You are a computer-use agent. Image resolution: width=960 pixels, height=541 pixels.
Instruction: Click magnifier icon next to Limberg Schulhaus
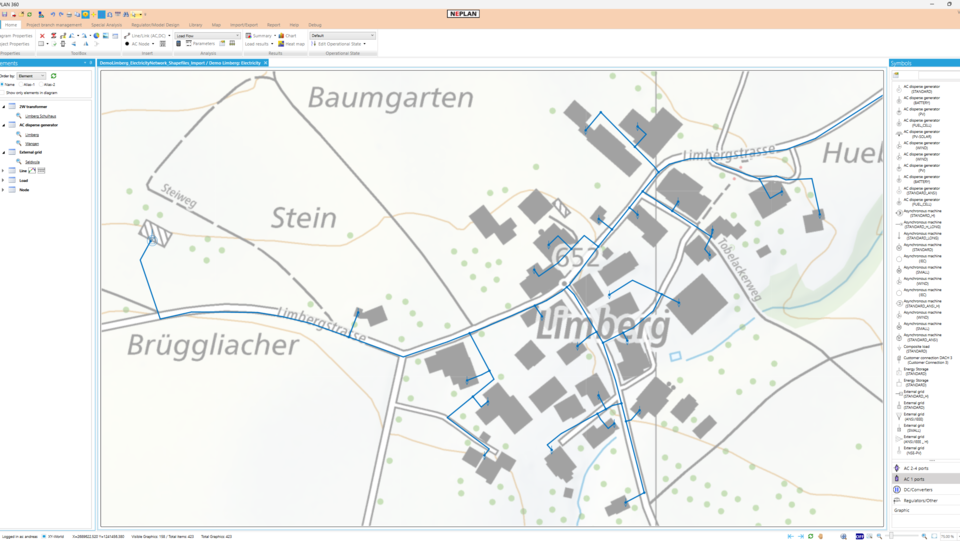19,116
